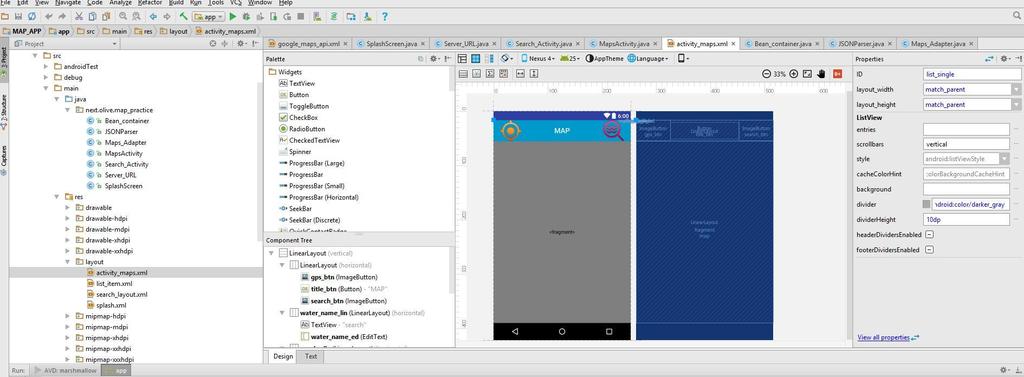This screenshot has width=1024, height=377.
Task: Click the Scroll from Source target icon
Action: click(212, 44)
